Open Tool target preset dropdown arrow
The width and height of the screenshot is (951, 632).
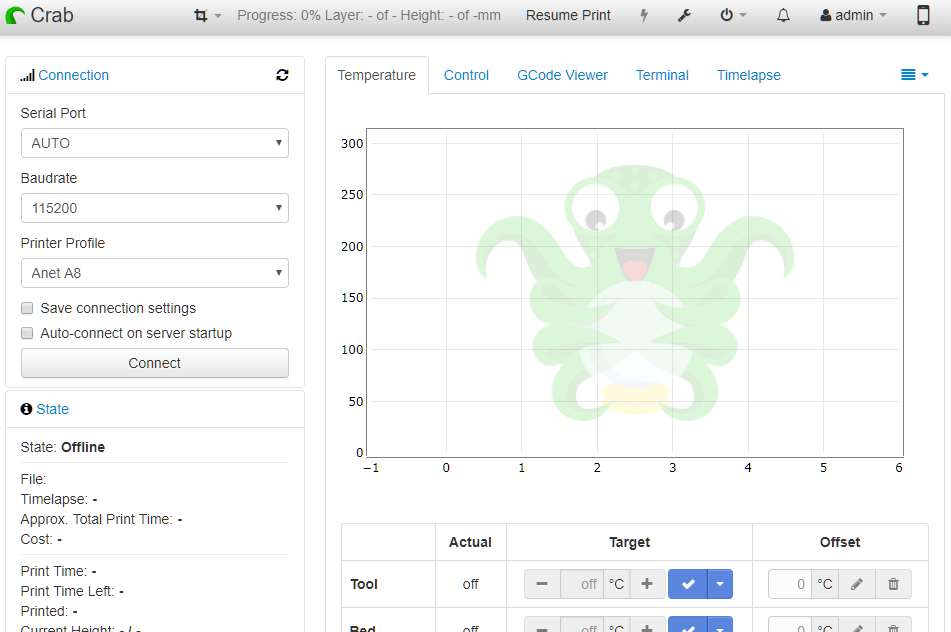pos(720,584)
